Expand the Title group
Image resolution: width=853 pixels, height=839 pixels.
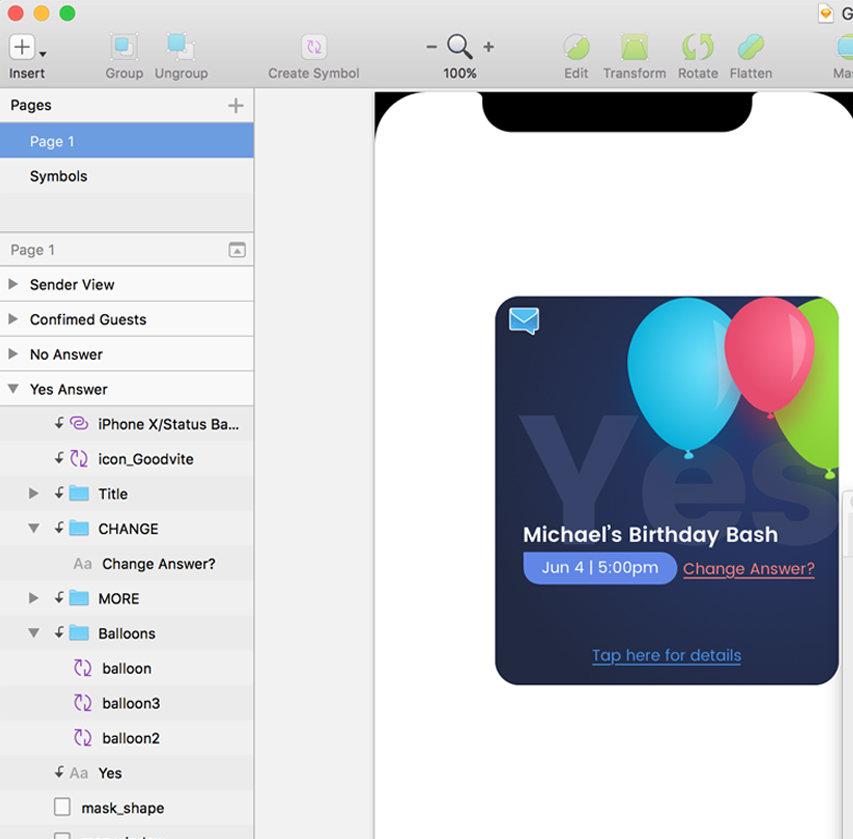(34, 493)
